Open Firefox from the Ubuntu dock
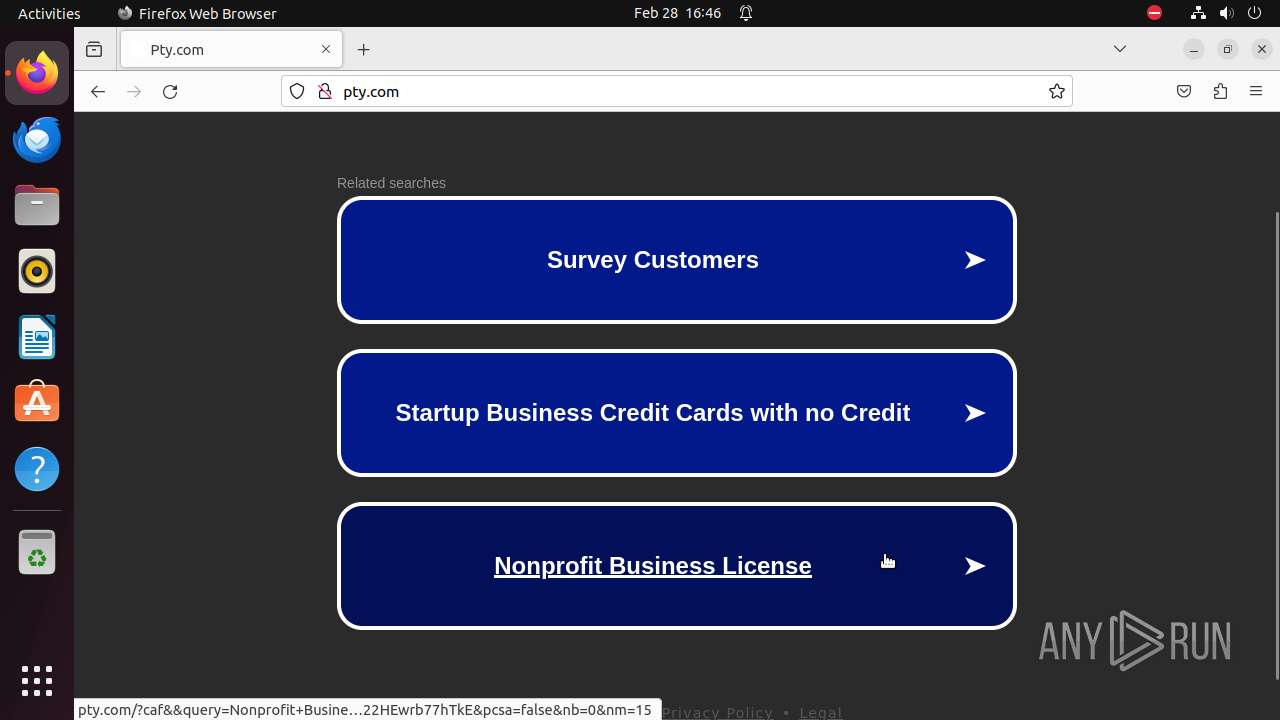The image size is (1280, 720). tap(37, 73)
